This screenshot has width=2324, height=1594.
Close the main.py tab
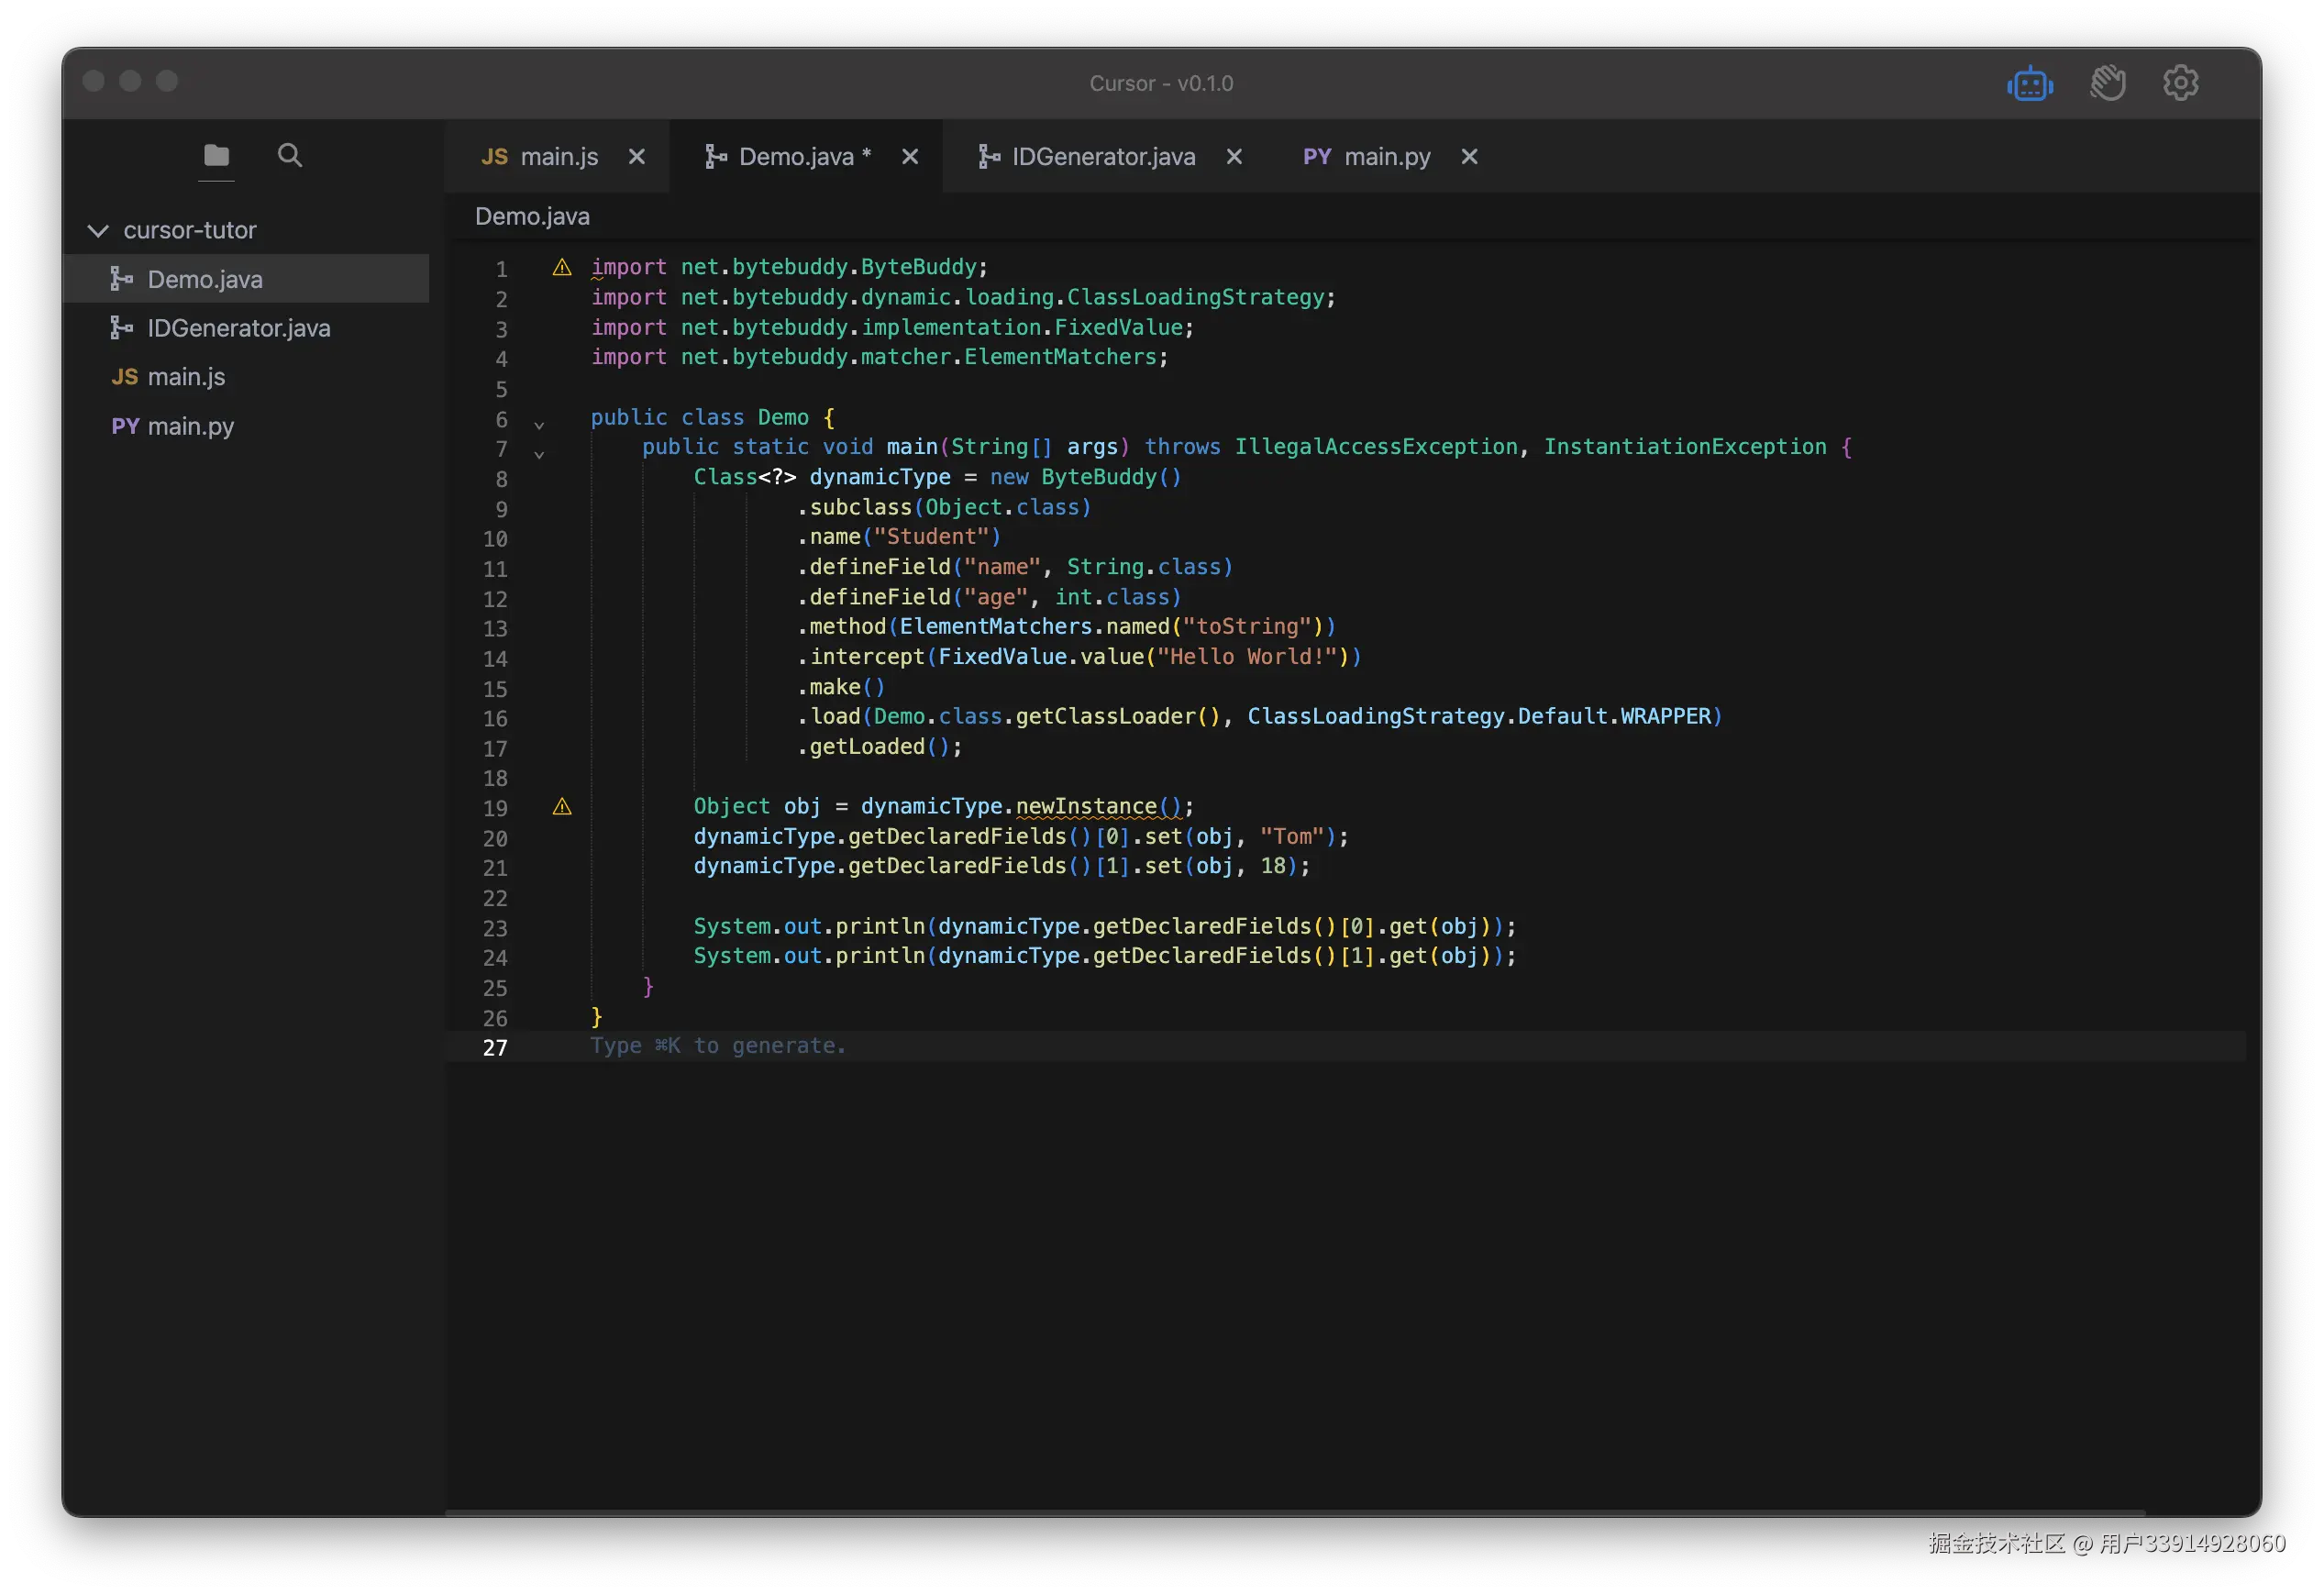[x=1469, y=157]
